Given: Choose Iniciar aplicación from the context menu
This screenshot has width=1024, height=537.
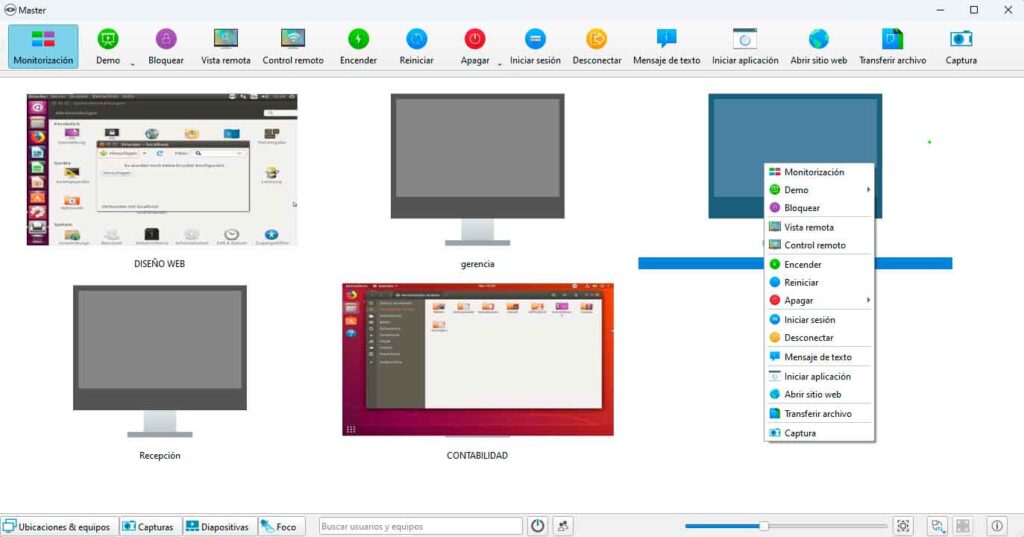Looking at the screenshot, I should coord(817,377).
